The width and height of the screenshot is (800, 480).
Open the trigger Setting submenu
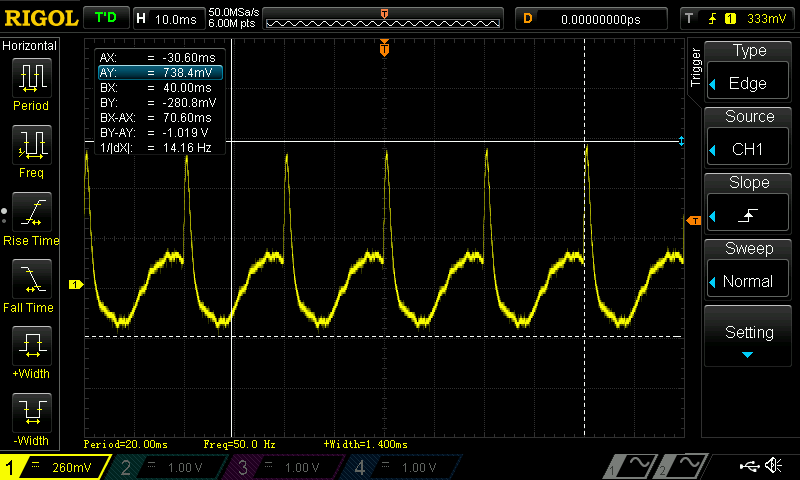(x=749, y=337)
